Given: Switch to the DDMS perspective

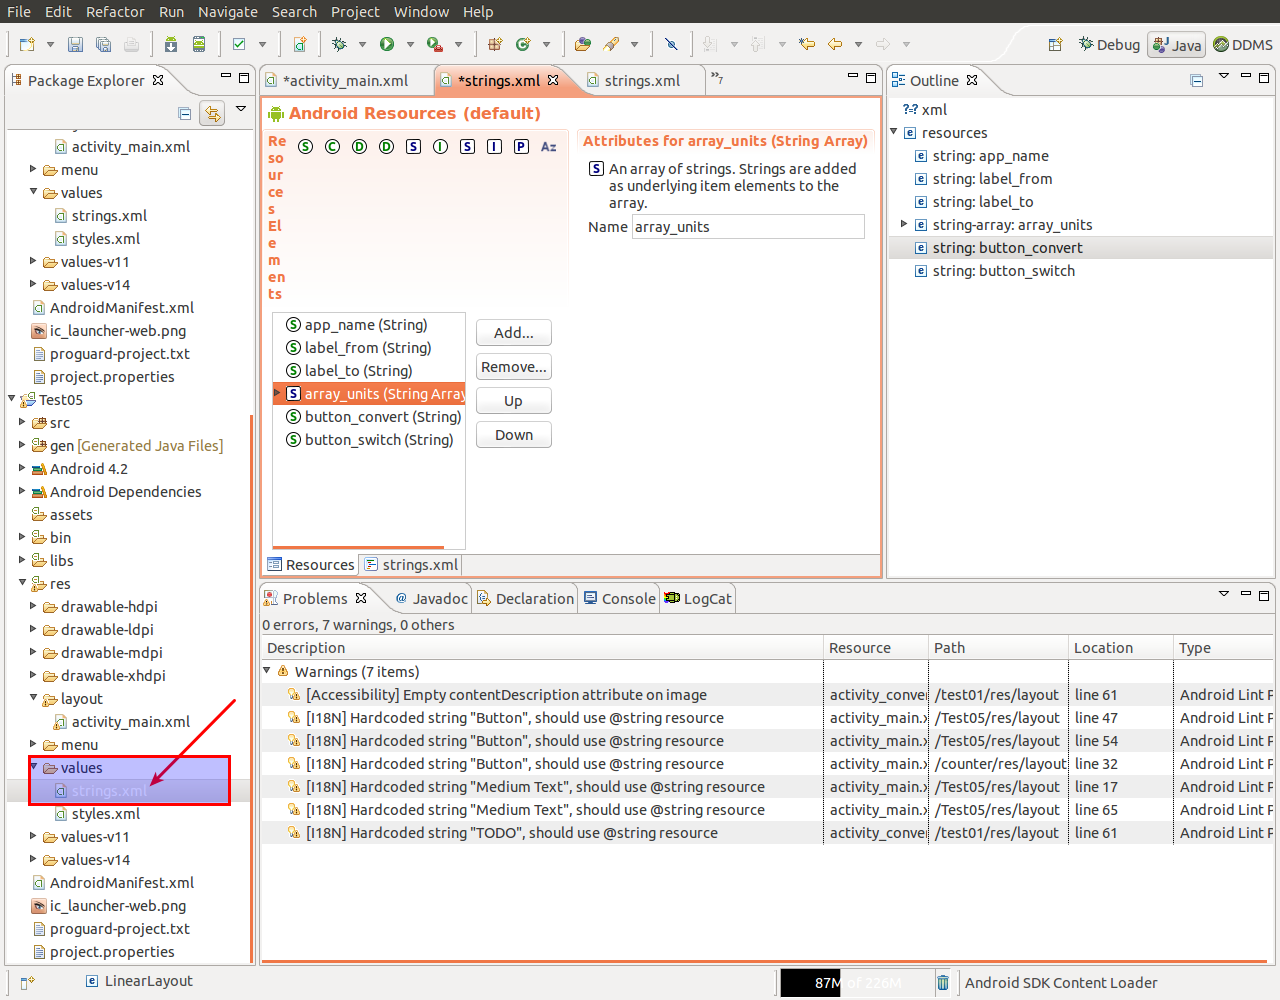Looking at the screenshot, I should pyautogui.click(x=1243, y=44).
